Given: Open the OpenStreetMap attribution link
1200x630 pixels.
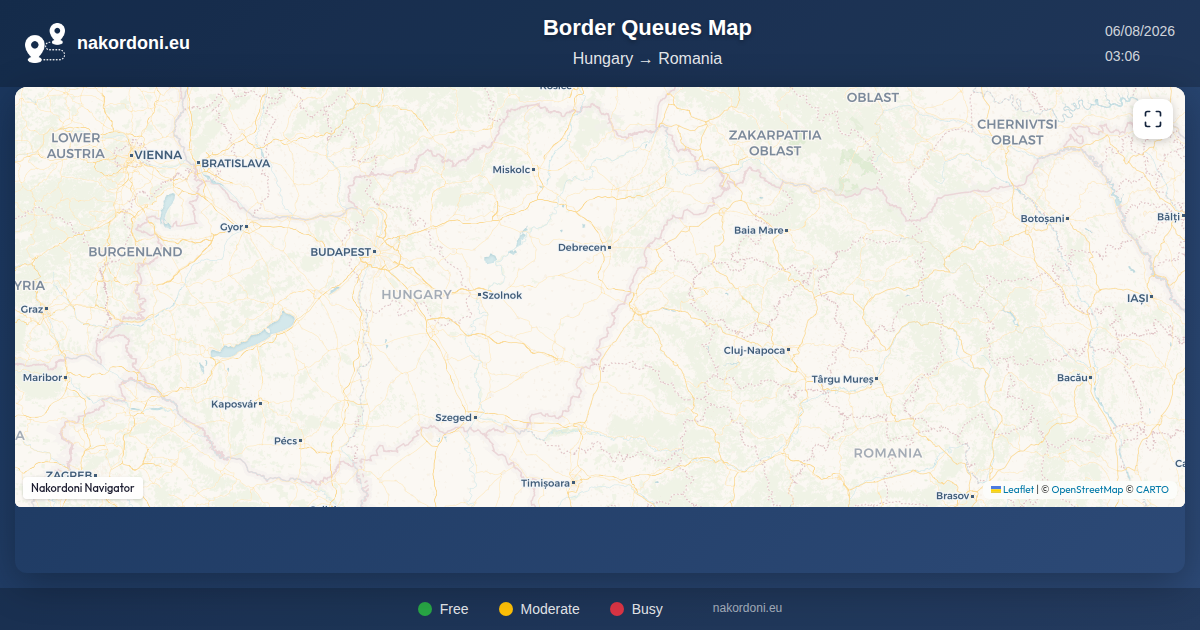Looking at the screenshot, I should 1087,490.
